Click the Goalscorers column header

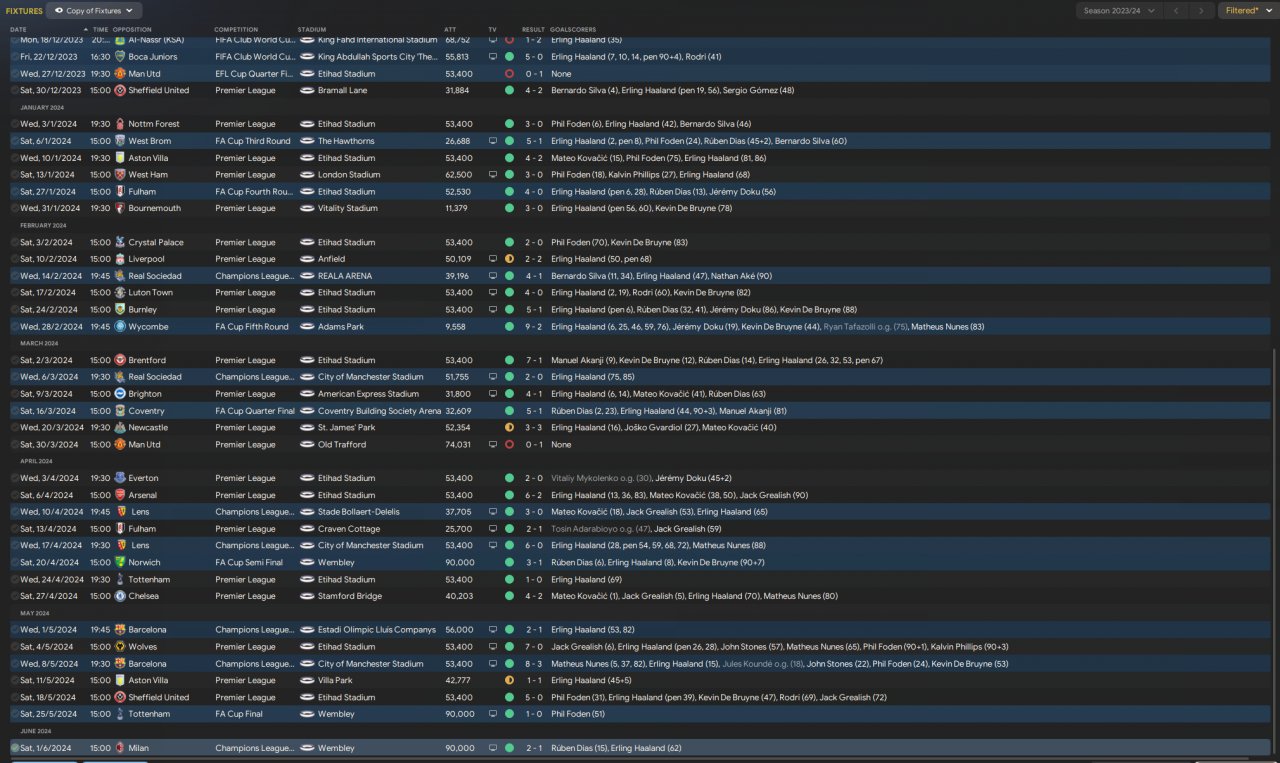coord(572,30)
